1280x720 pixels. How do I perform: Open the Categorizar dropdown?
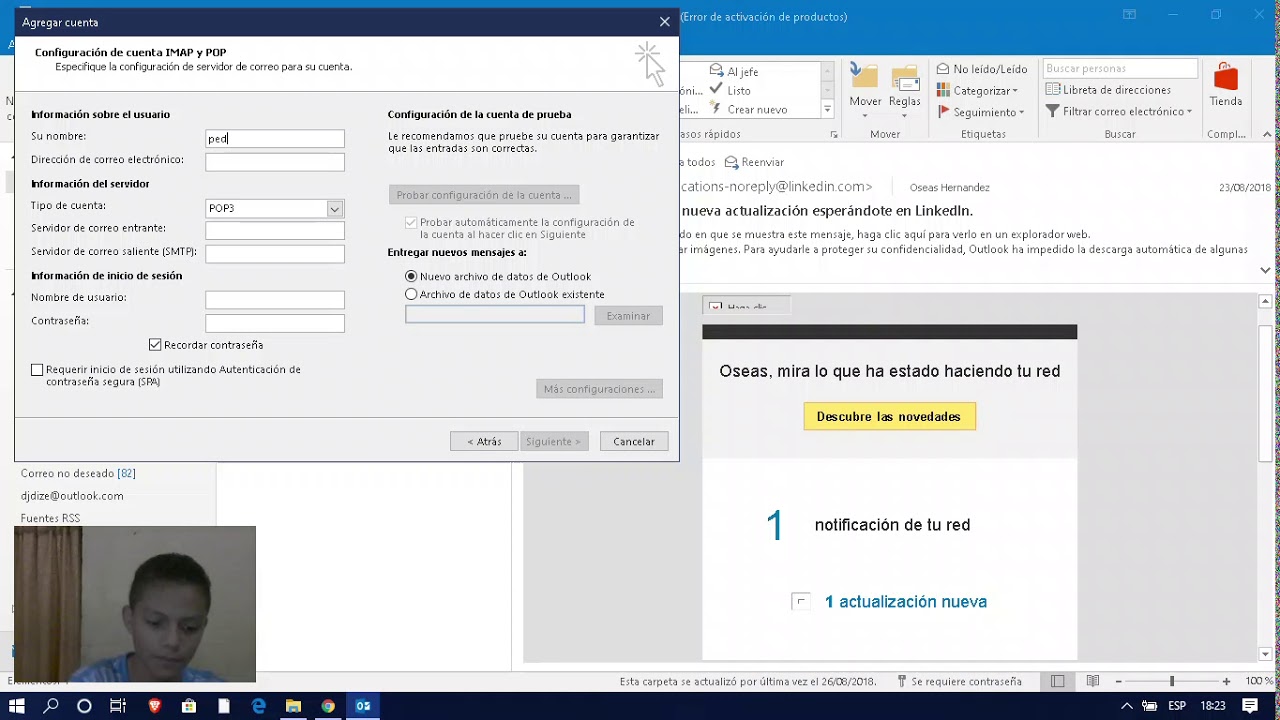coord(1015,91)
